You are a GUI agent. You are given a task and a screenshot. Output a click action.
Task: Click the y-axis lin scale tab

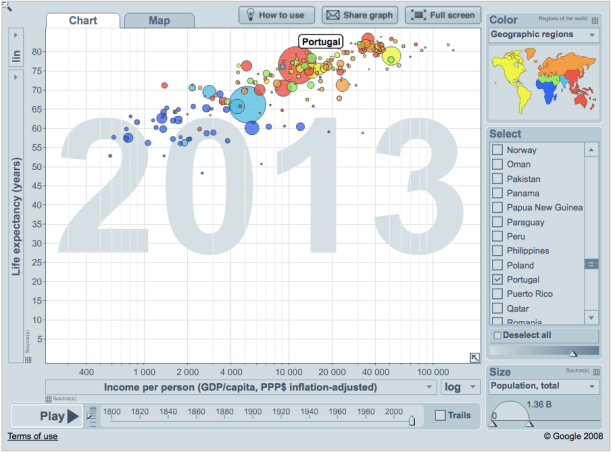(16, 57)
